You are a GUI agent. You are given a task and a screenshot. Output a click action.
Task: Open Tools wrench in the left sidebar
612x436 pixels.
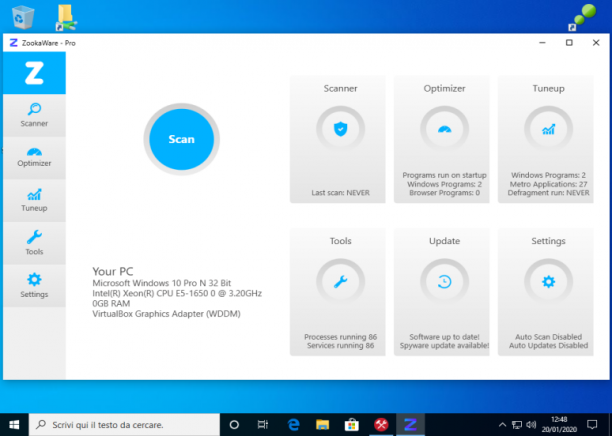[34, 243]
